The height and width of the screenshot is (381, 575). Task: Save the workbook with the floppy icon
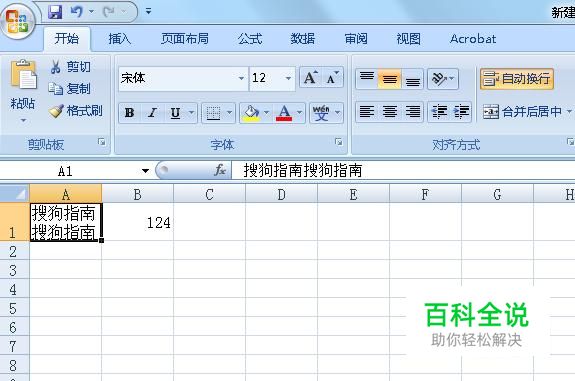pyautogui.click(x=55, y=12)
